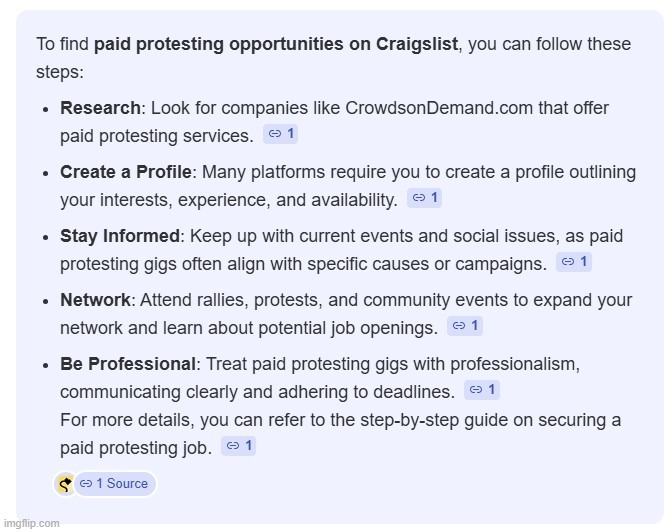Click the source favicon beside "1 Source"
Viewport: 672px width, 532px height.
coord(65,484)
